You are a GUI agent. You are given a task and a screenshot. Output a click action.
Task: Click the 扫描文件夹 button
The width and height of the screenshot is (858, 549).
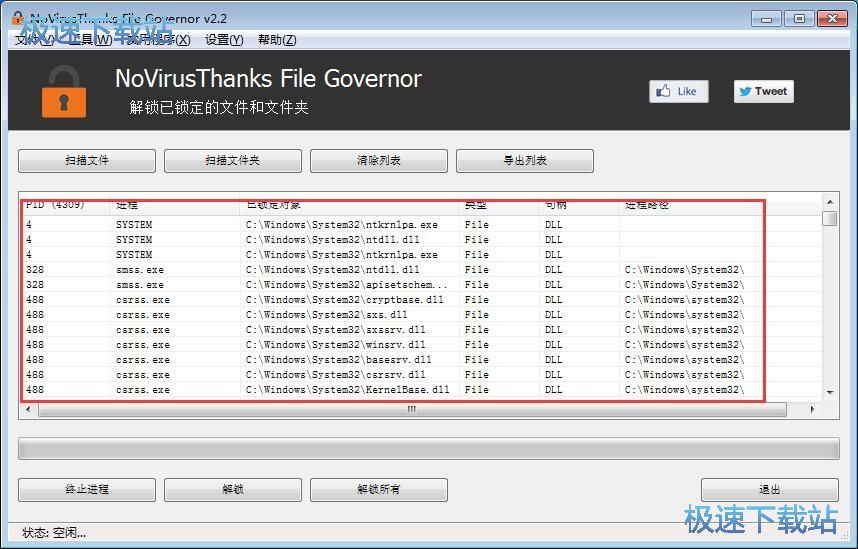233,161
